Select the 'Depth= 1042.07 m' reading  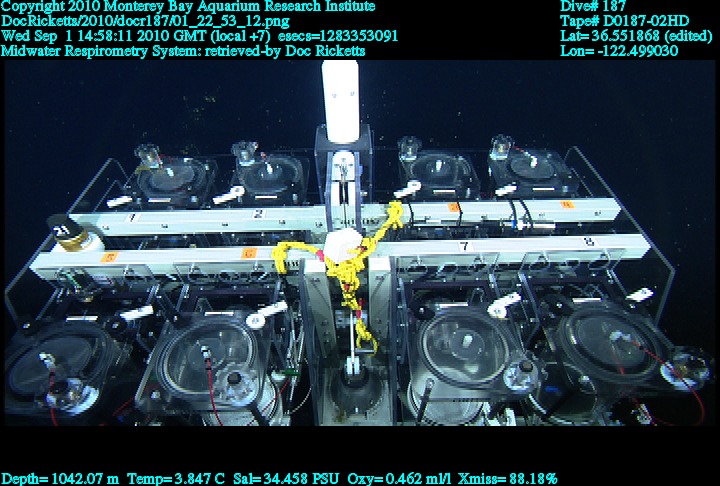tap(60, 479)
